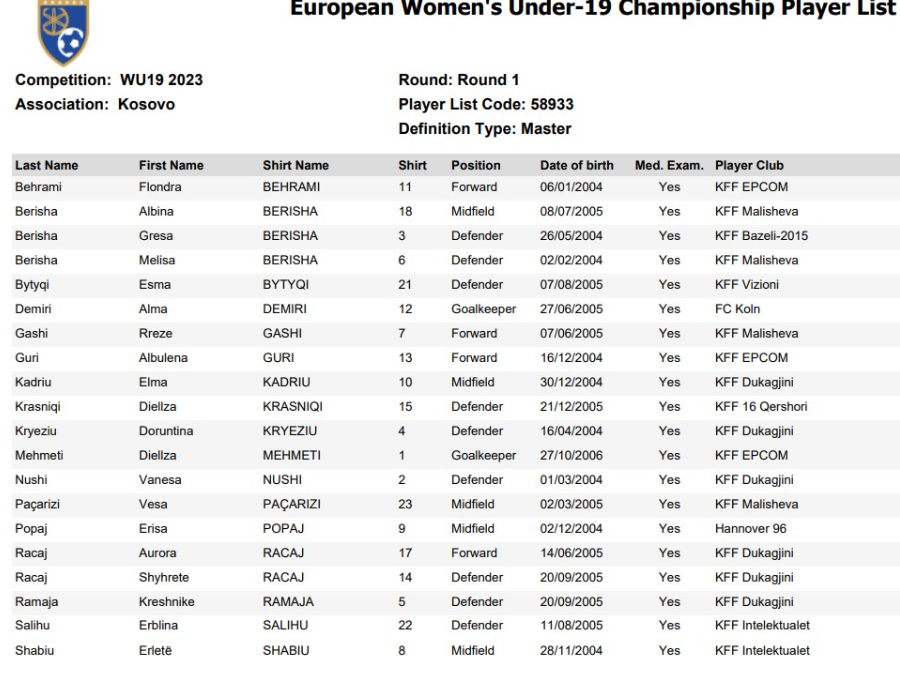Screen dimensions: 900x673
Task: Select first name "Flondra" in table
Action: [160, 187]
